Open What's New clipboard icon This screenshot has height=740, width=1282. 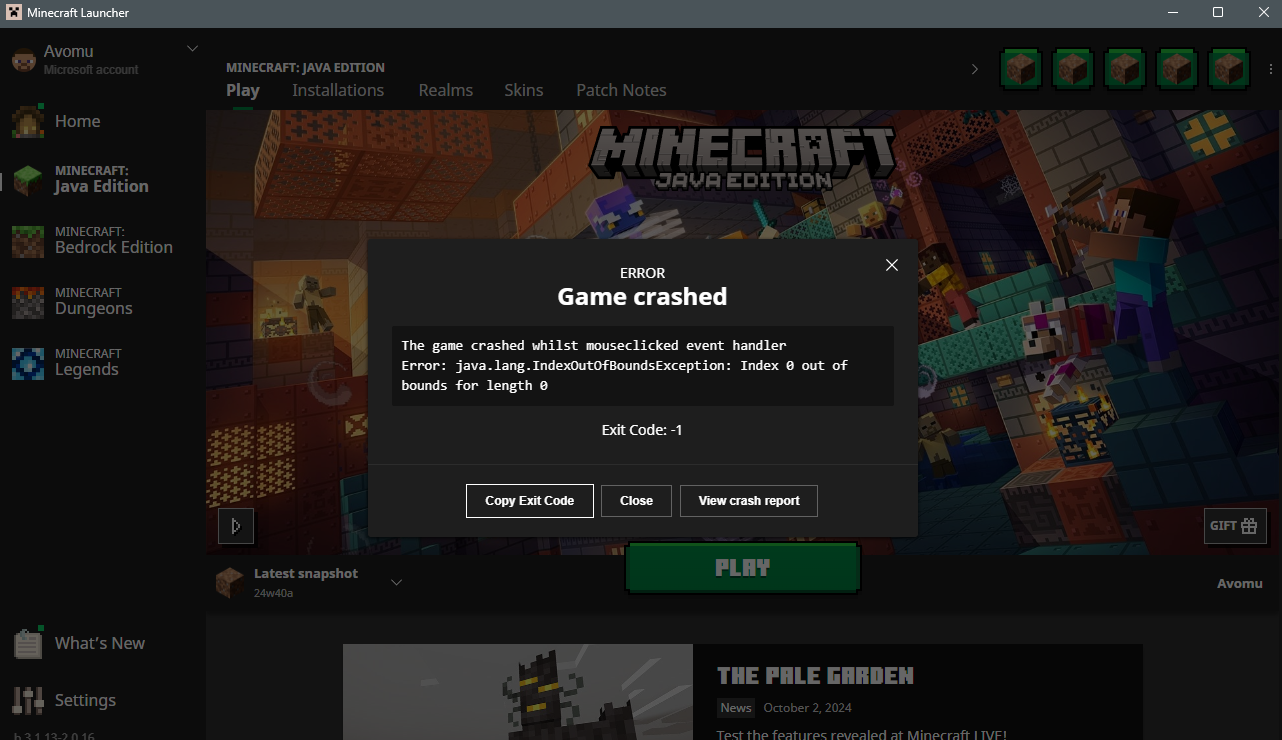28,643
